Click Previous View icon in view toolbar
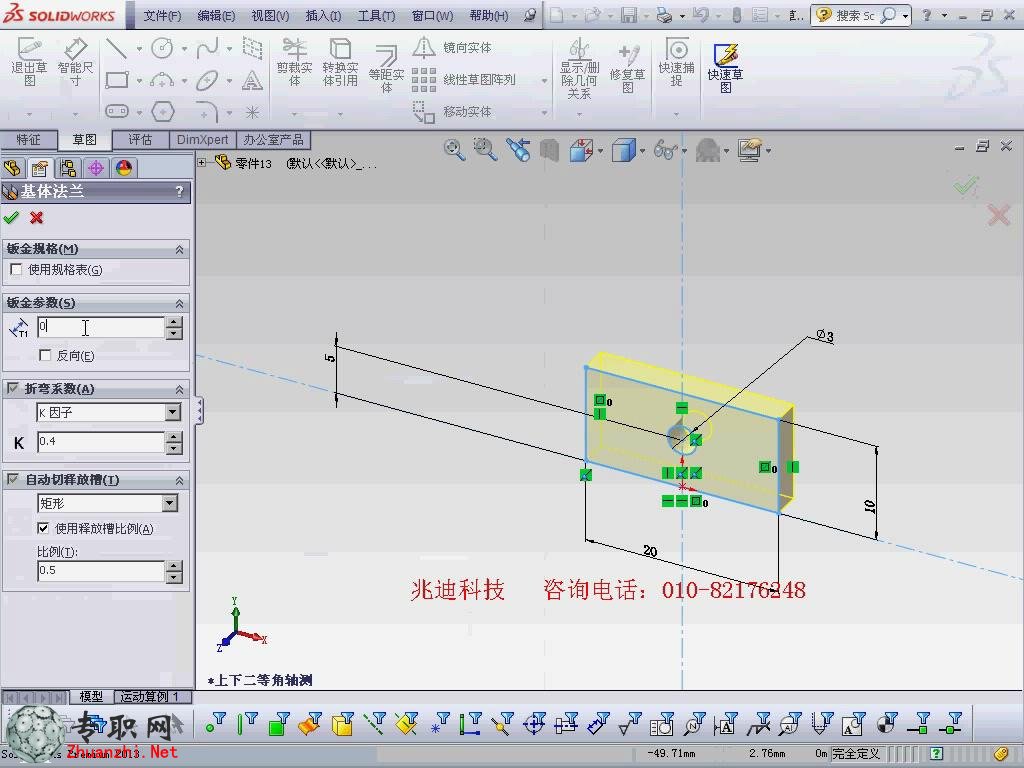 [x=518, y=150]
